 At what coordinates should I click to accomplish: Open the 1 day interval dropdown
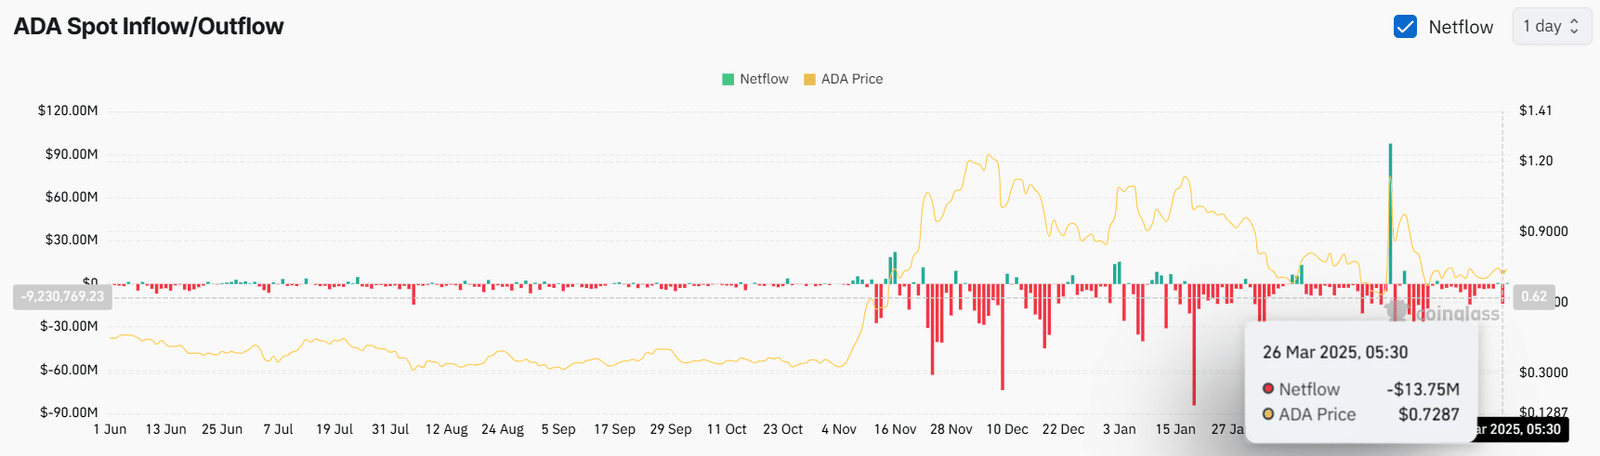pos(1551,27)
